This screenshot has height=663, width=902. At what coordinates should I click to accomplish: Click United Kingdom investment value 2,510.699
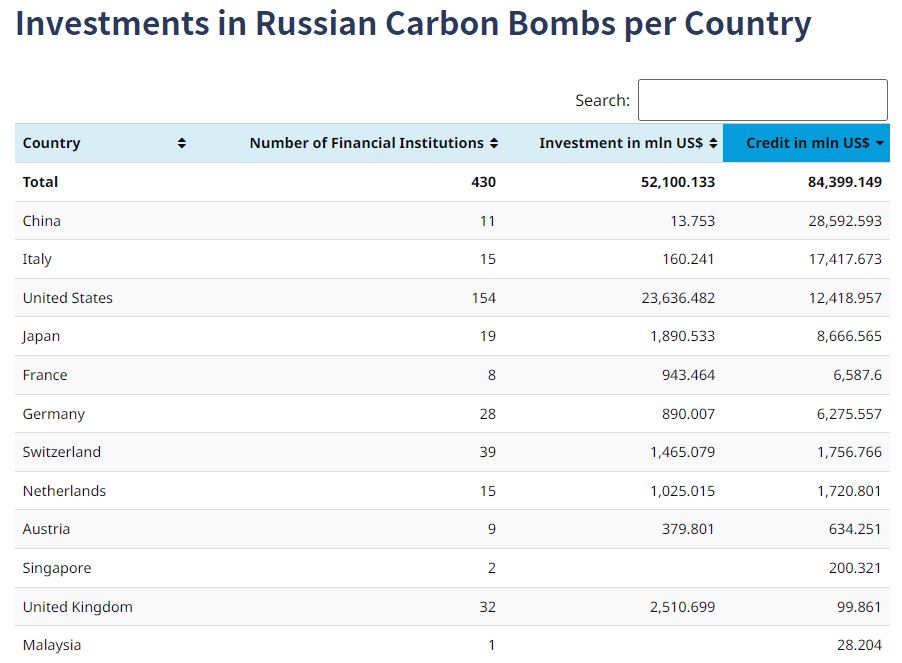tap(682, 607)
